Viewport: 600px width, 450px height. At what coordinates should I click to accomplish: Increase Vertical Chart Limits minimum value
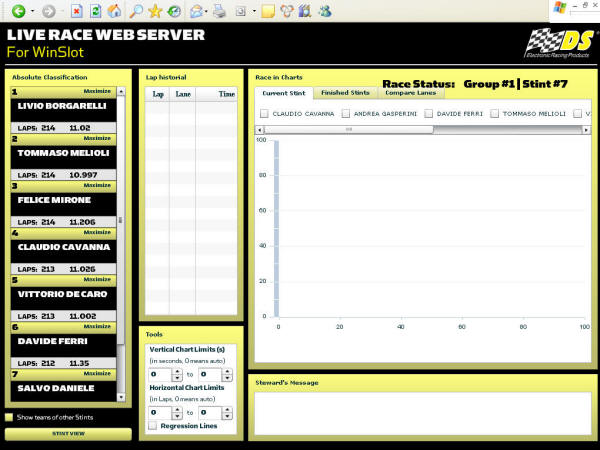click(x=177, y=371)
